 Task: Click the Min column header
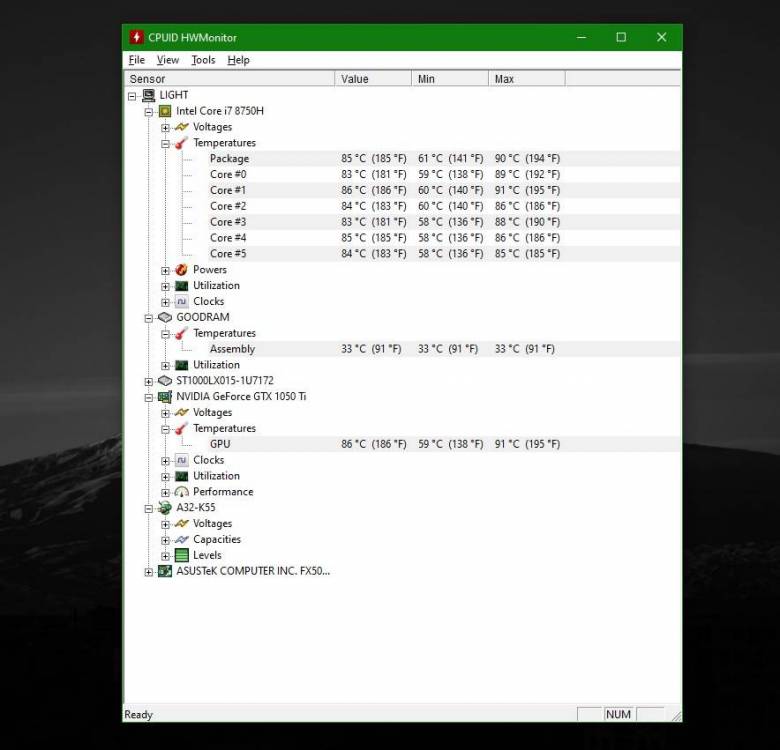point(450,79)
